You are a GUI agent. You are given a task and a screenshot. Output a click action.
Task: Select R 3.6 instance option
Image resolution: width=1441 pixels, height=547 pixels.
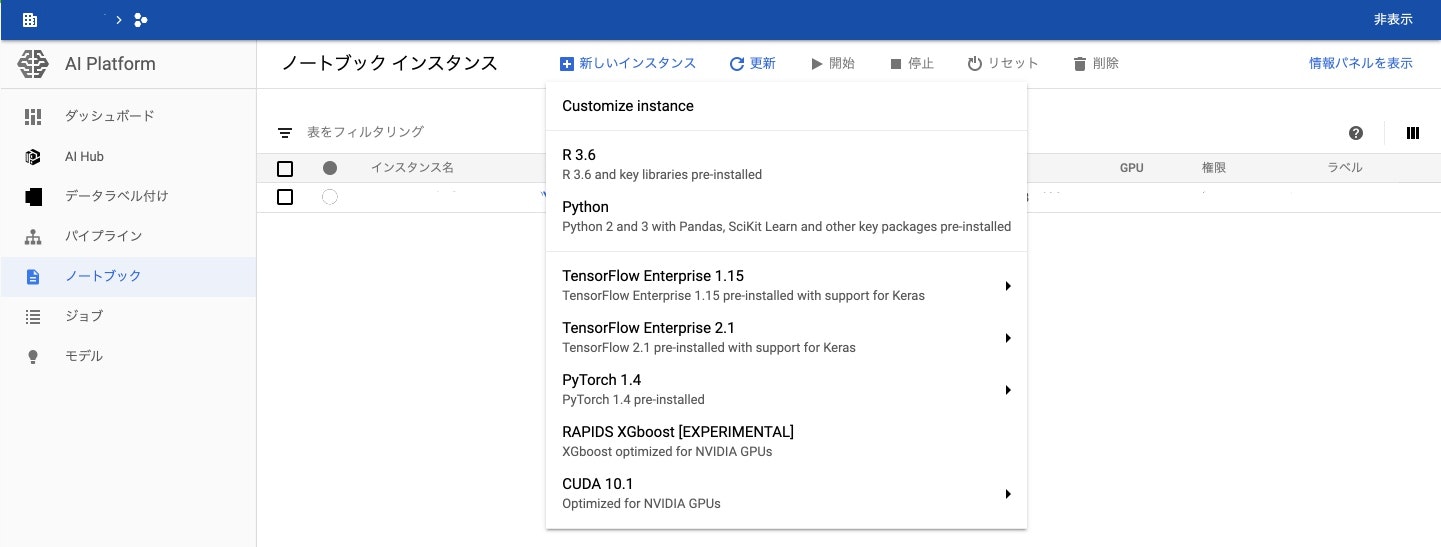tap(786, 164)
